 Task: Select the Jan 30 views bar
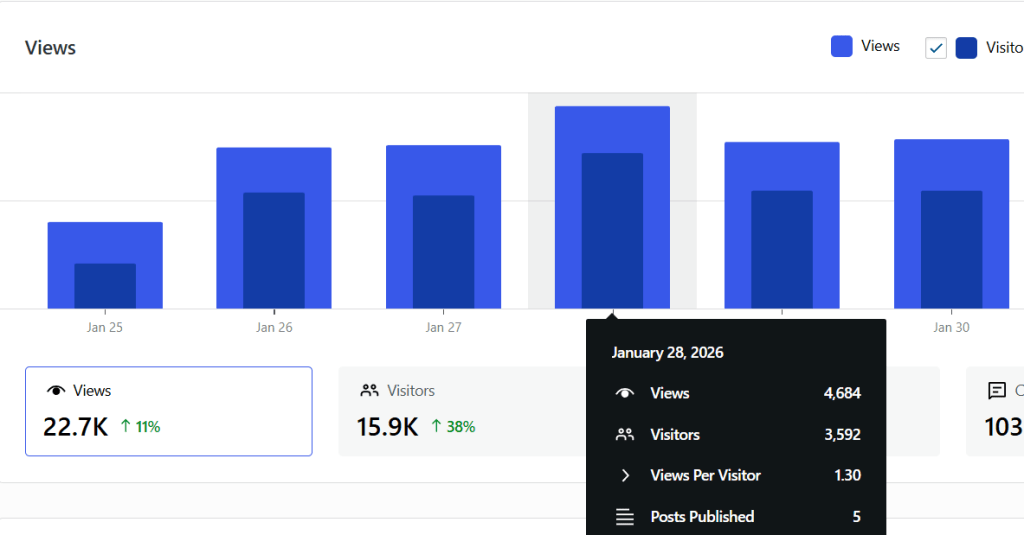tap(951, 164)
